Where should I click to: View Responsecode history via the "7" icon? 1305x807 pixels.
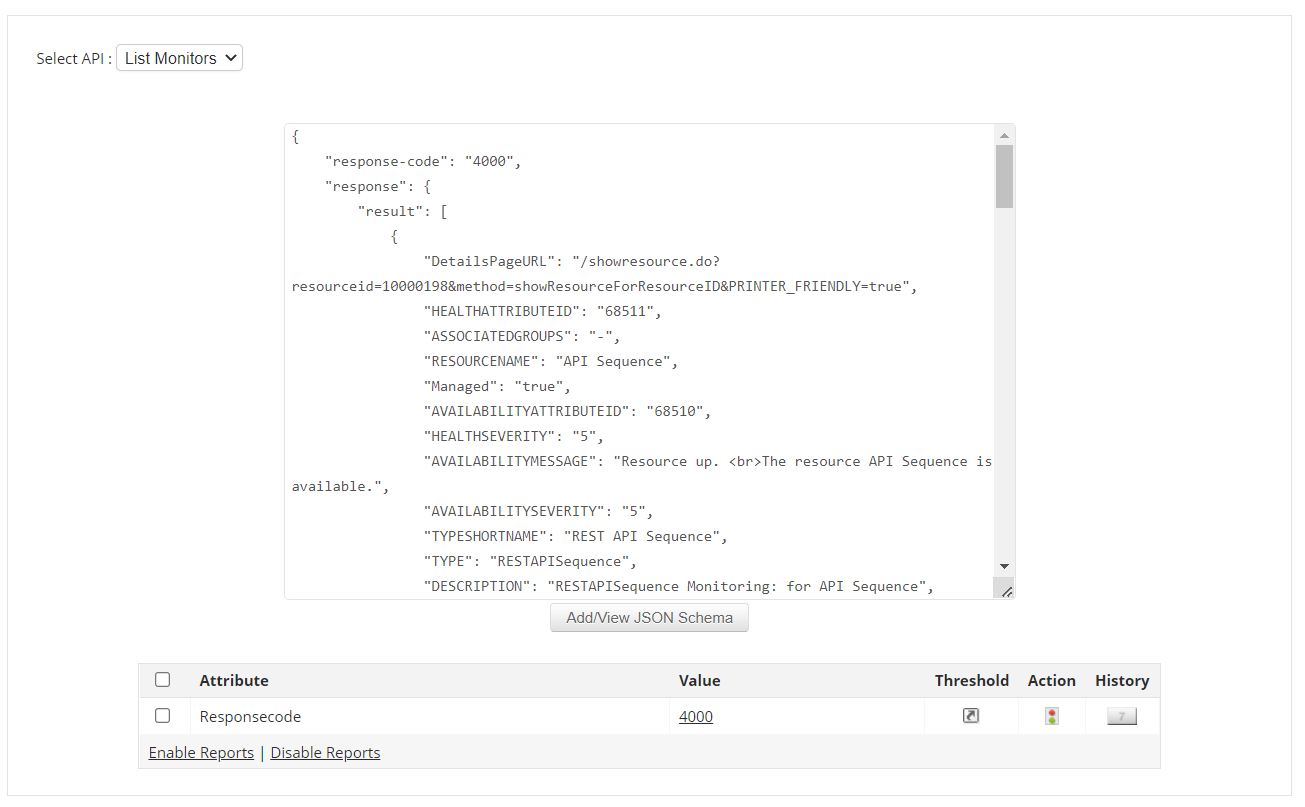(x=1120, y=716)
